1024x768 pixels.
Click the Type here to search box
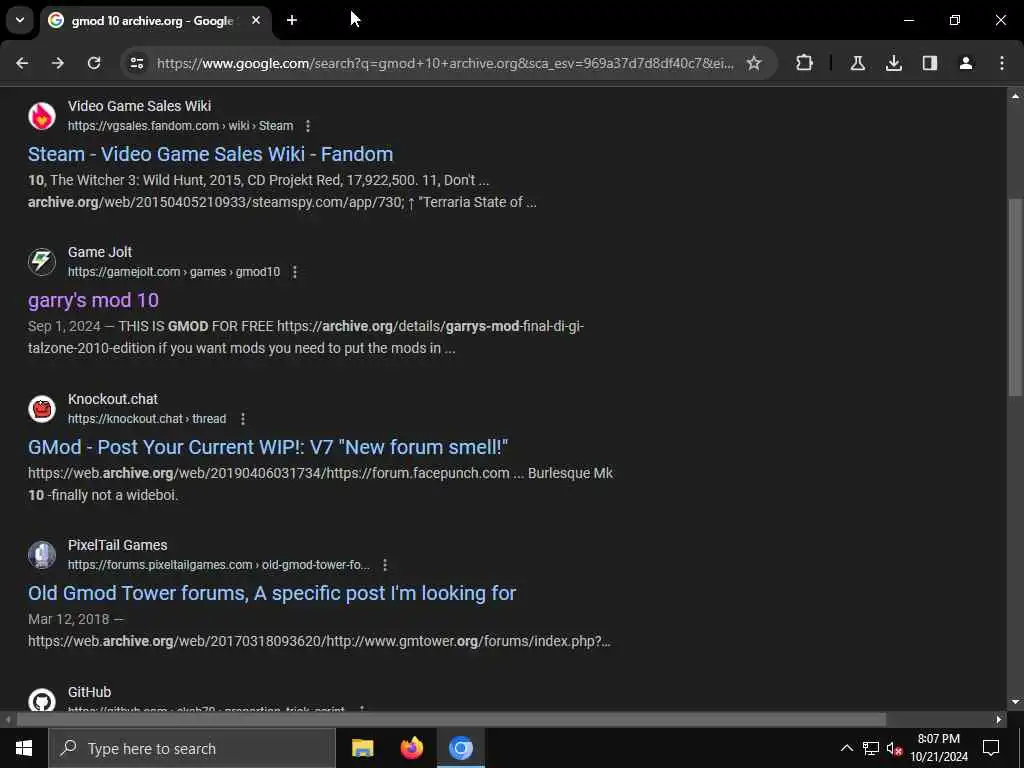(x=192, y=748)
